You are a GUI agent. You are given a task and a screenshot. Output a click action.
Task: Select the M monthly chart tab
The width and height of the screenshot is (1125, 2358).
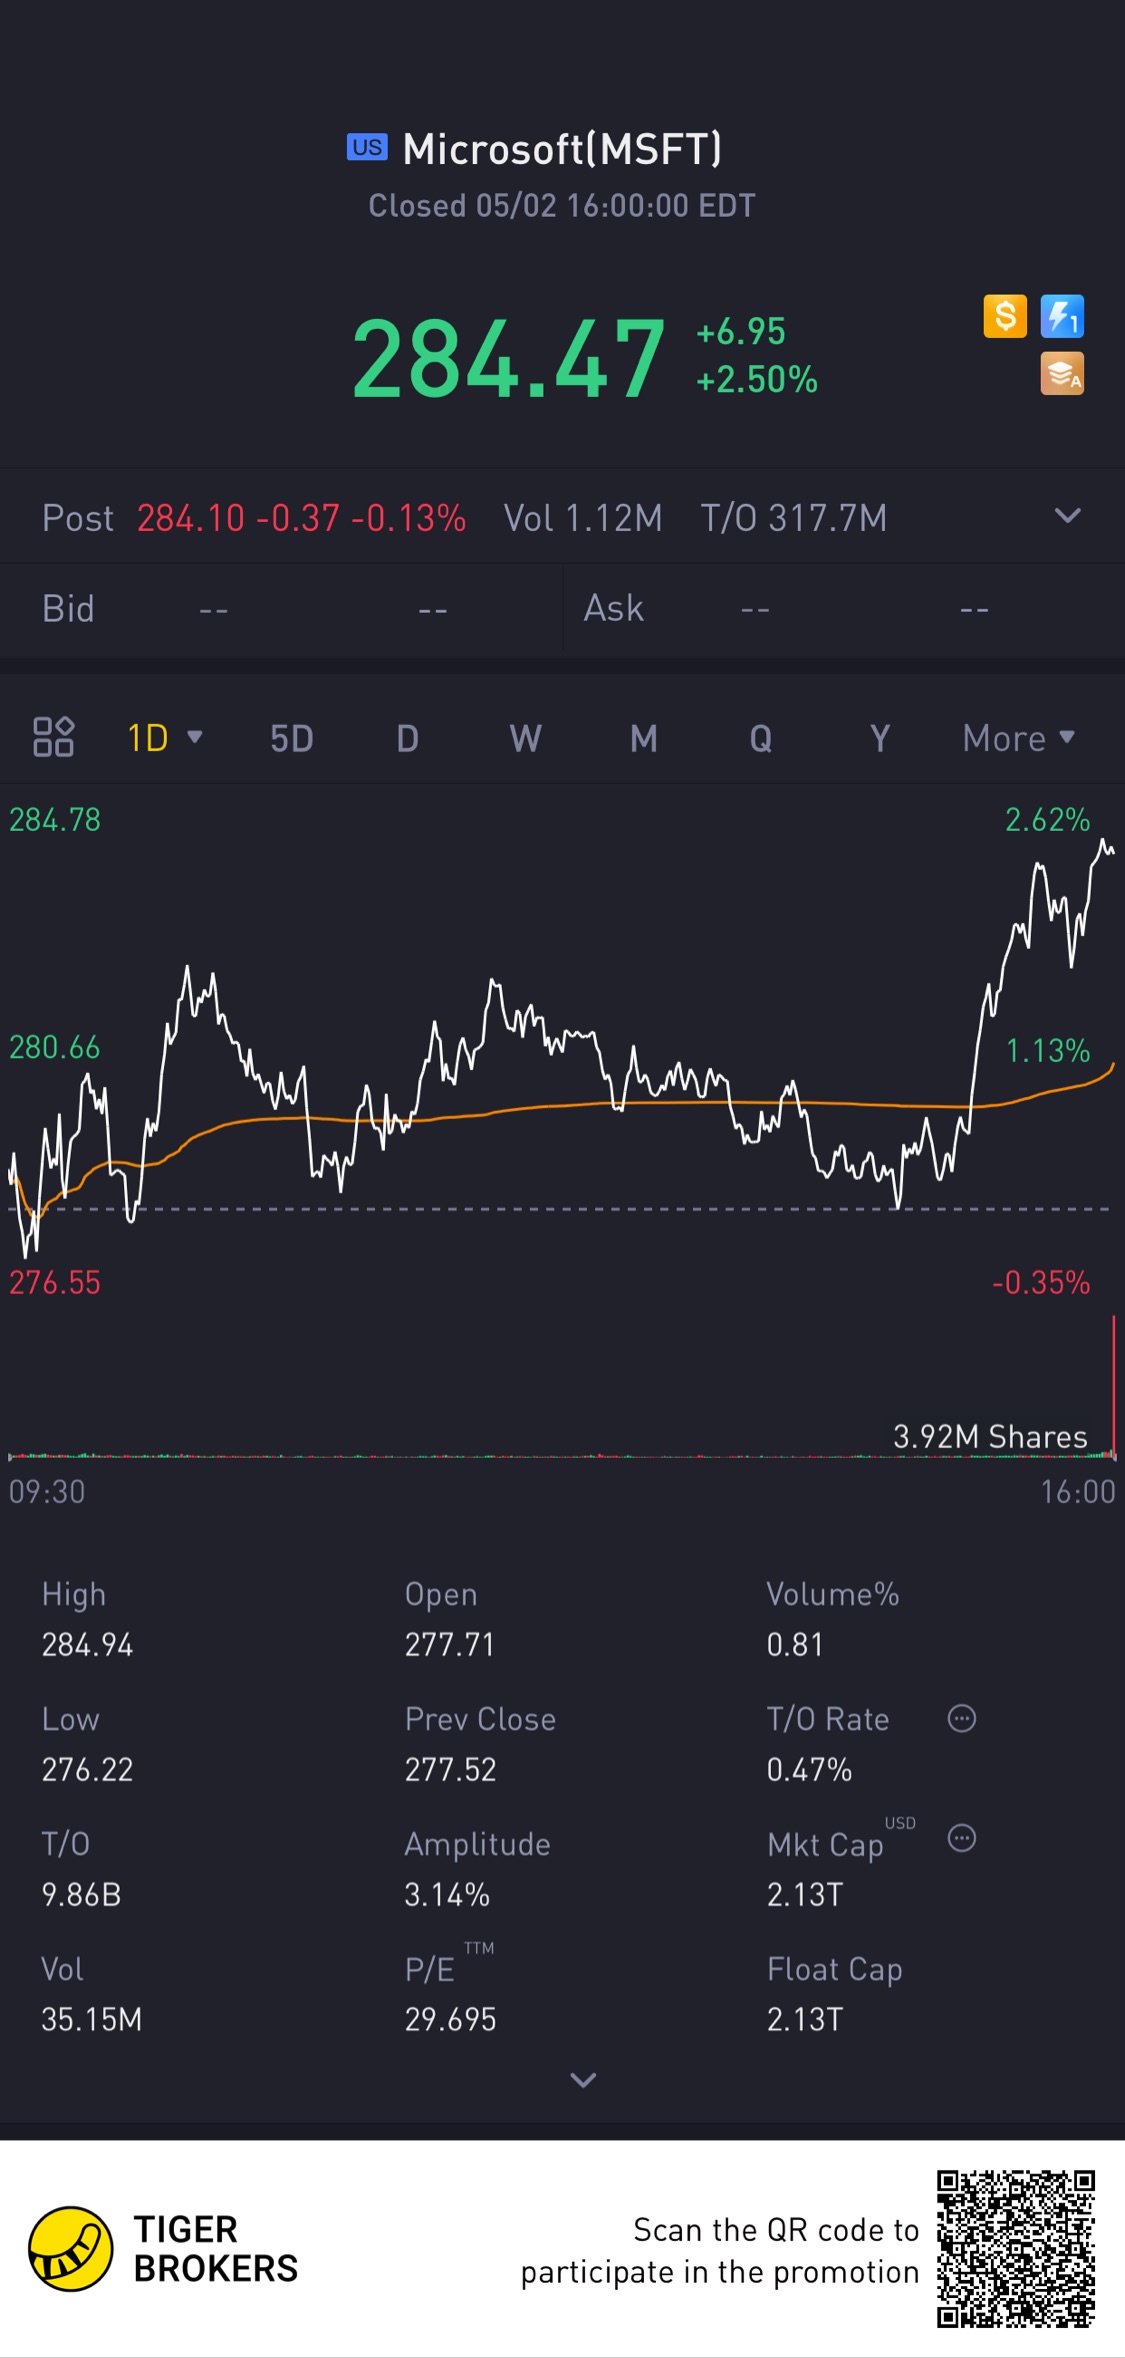coord(643,738)
